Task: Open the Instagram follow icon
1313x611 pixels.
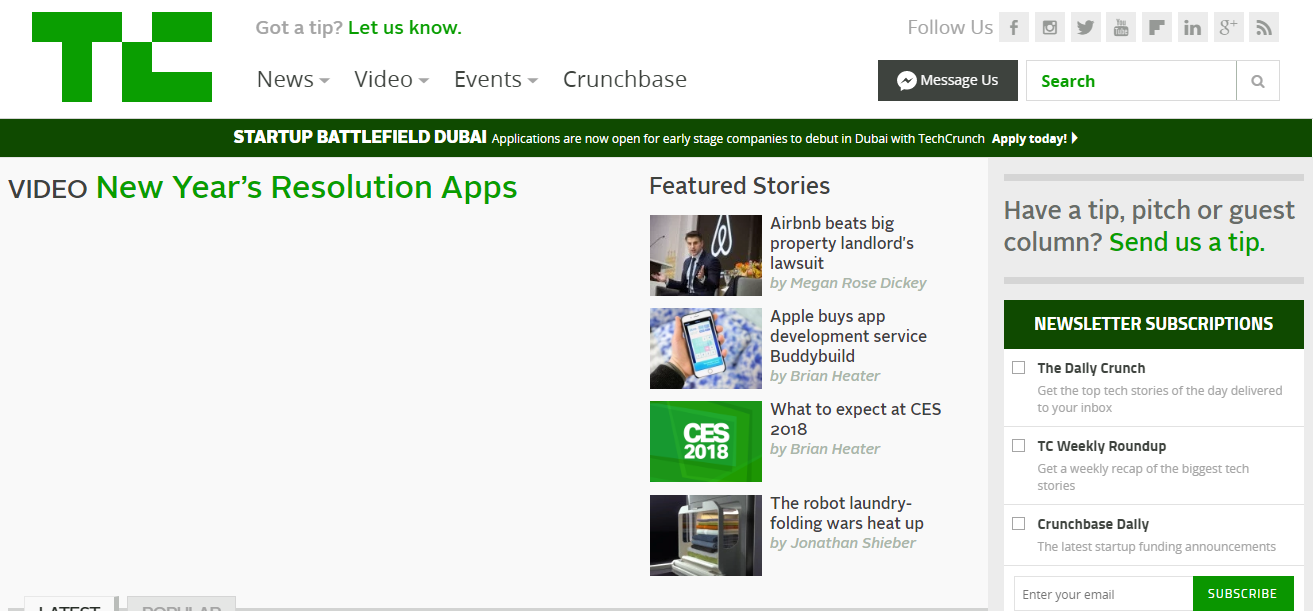Action: tap(1049, 27)
